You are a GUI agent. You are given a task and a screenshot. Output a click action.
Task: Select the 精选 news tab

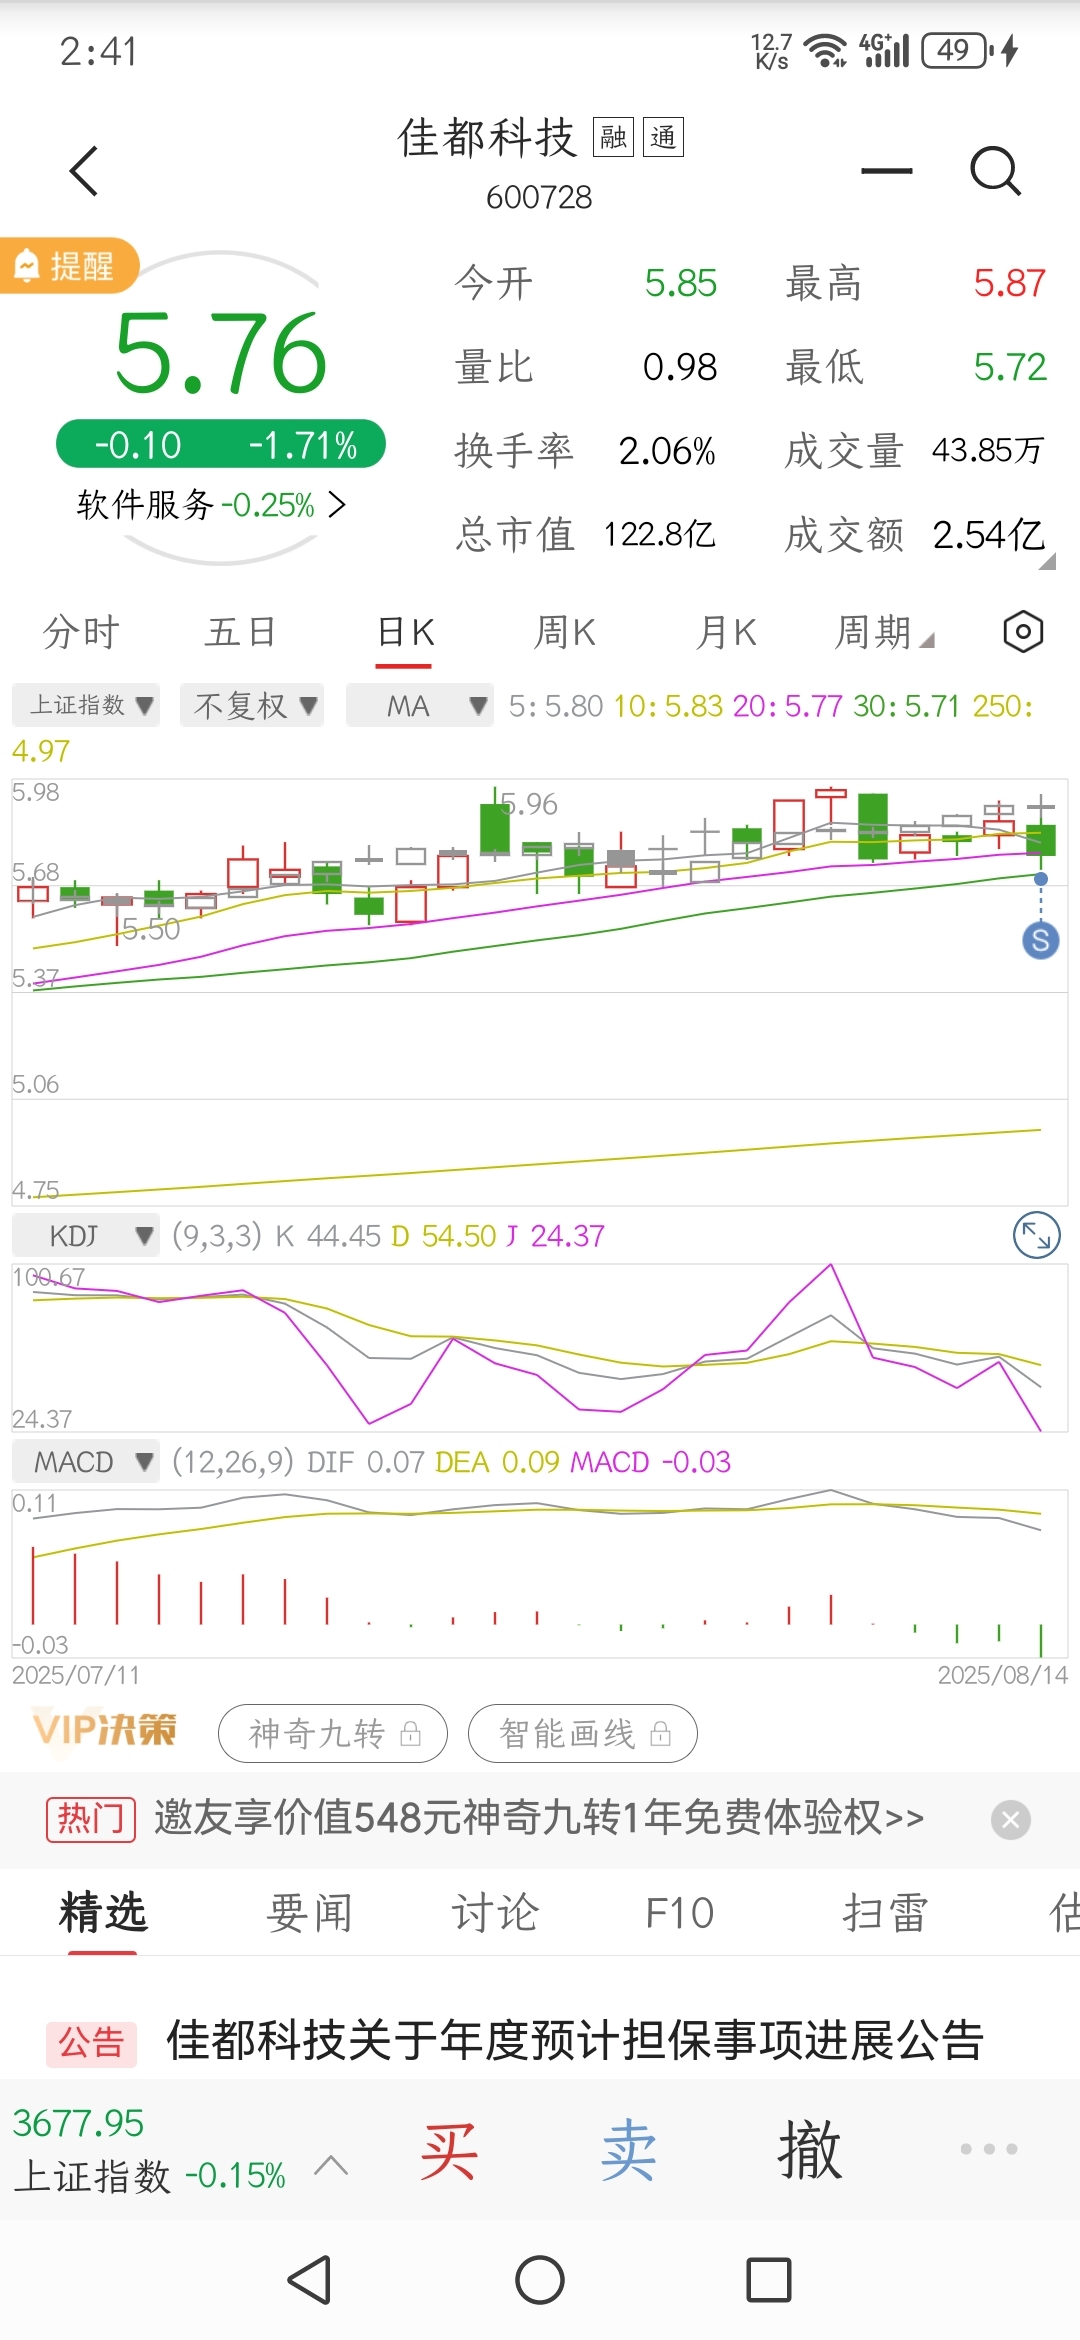pos(103,1912)
